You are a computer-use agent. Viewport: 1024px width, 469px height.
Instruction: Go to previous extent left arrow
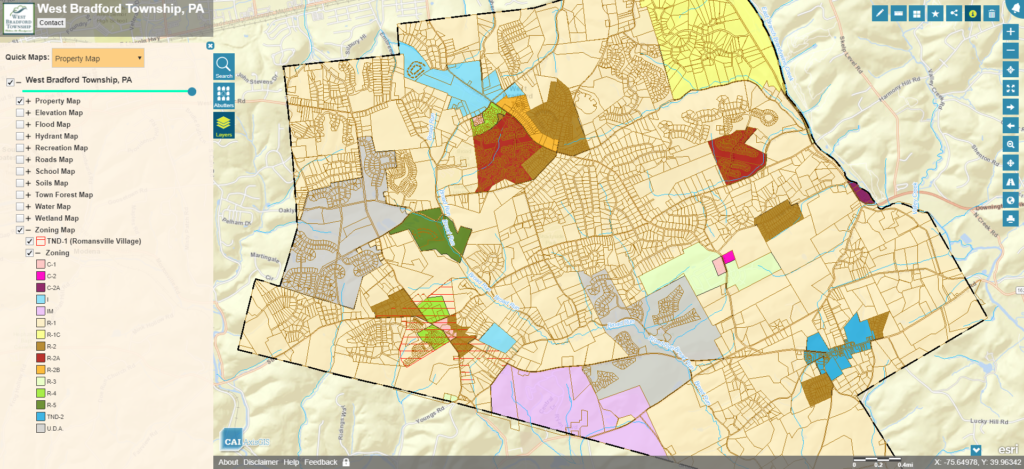pyautogui.click(x=1011, y=125)
